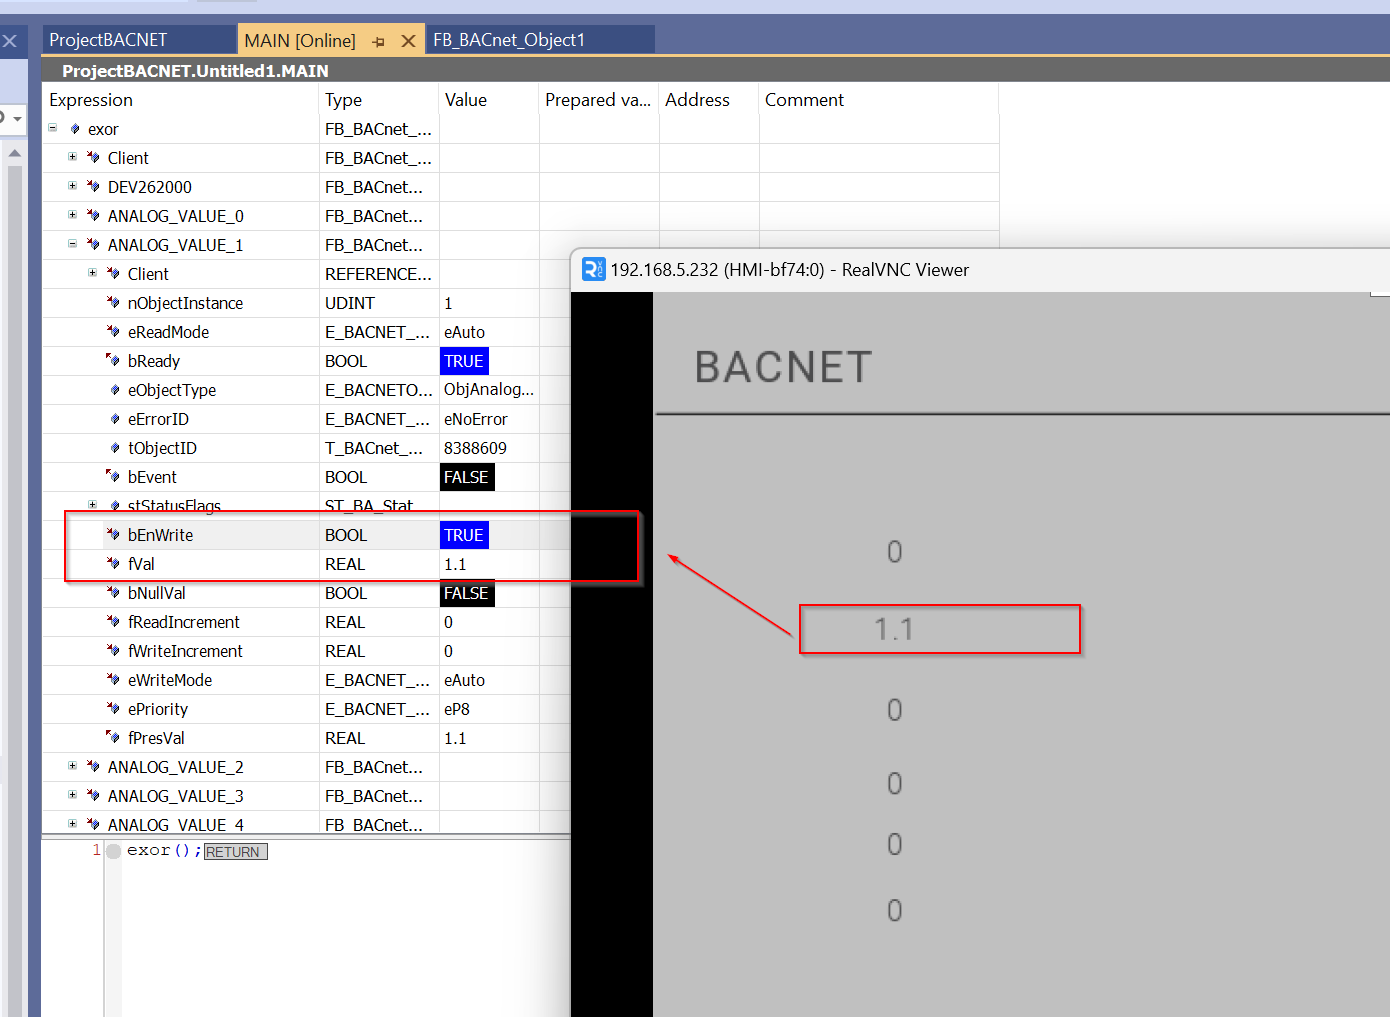Screen dimensions: 1390x1017
Task: Expand the DEV262000 node
Action: click(x=72, y=186)
